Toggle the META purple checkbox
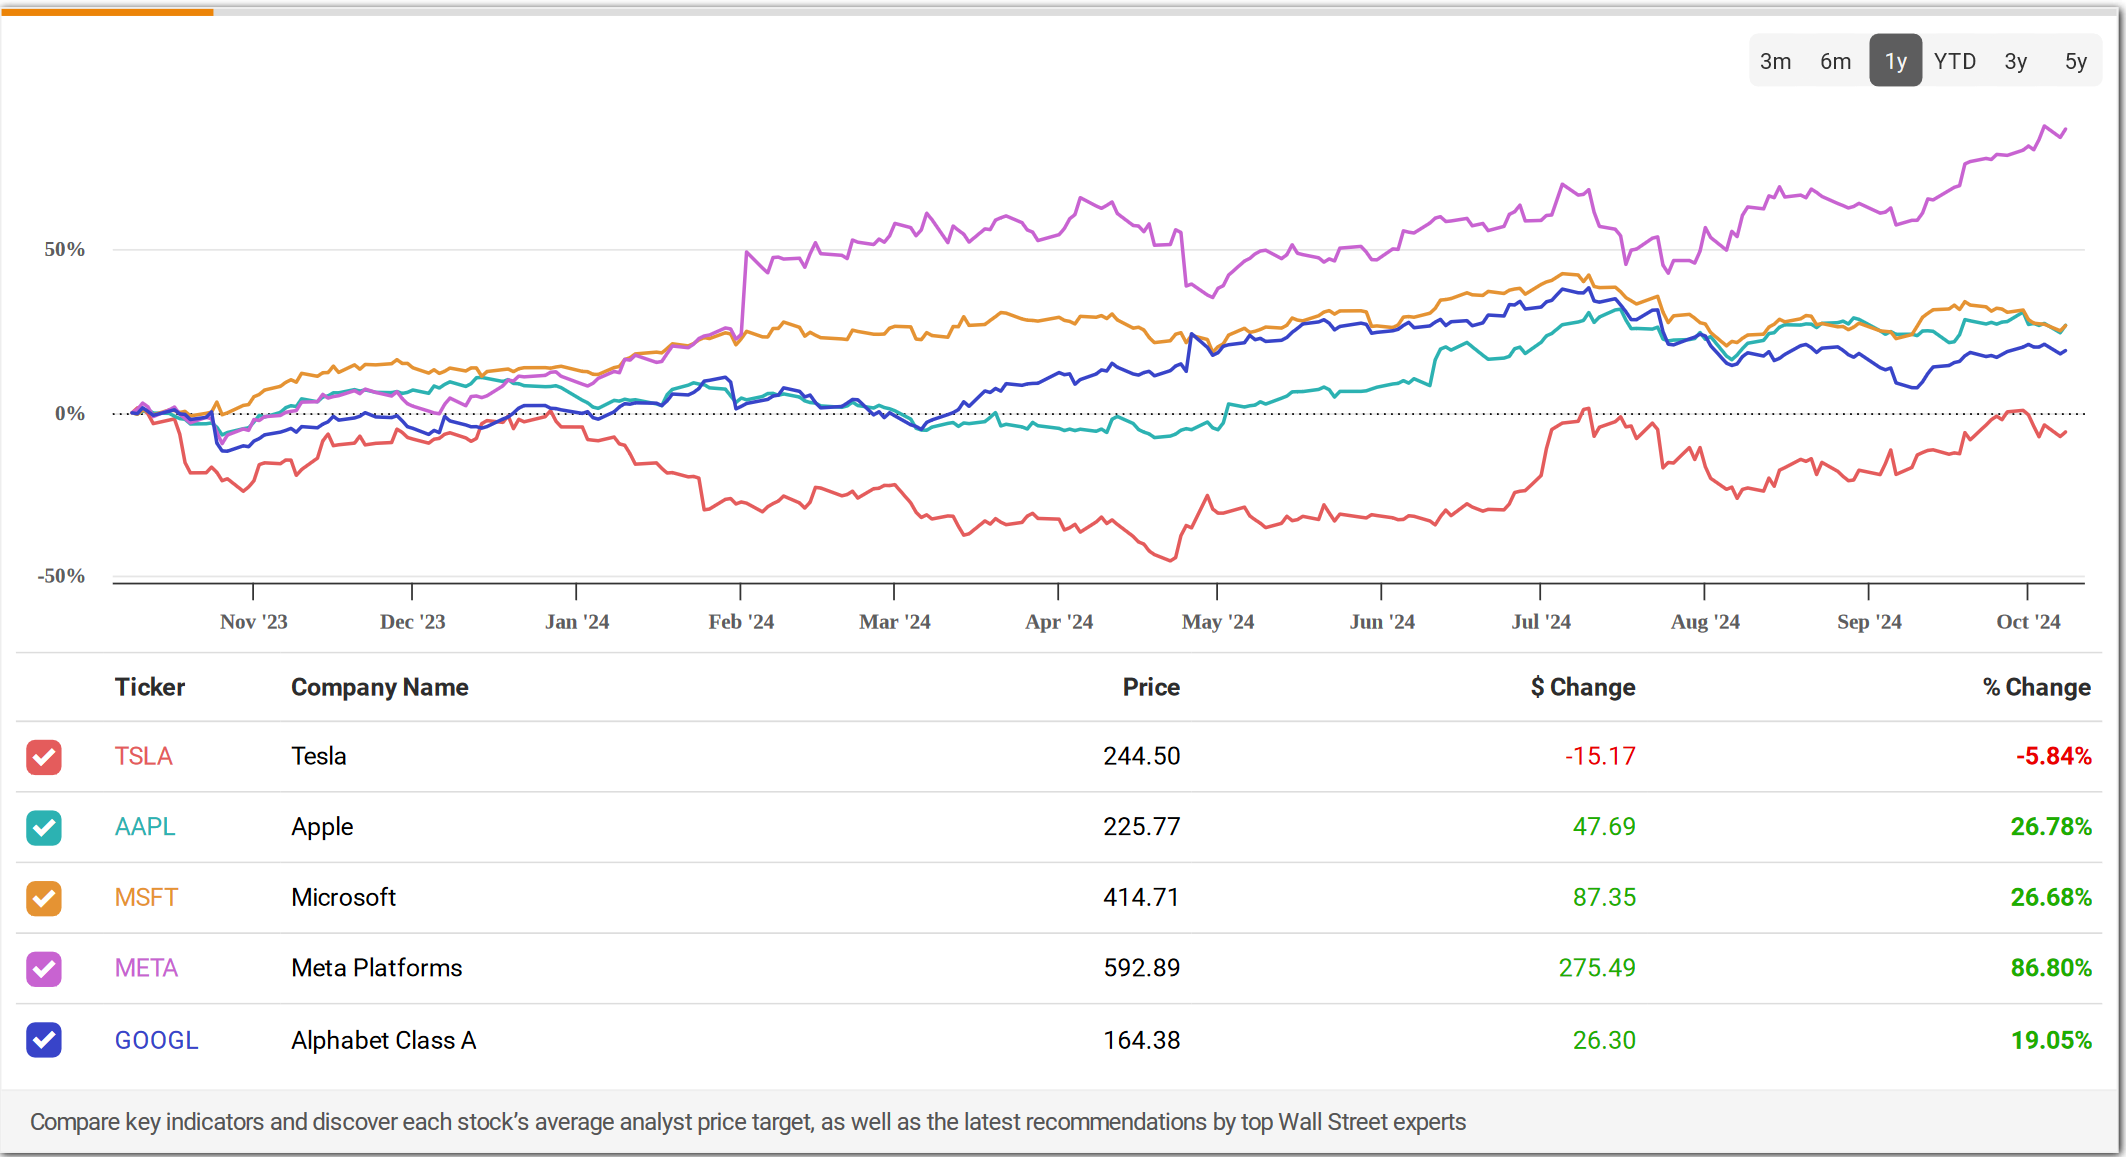This screenshot has height=1157, width=2126. click(44, 969)
